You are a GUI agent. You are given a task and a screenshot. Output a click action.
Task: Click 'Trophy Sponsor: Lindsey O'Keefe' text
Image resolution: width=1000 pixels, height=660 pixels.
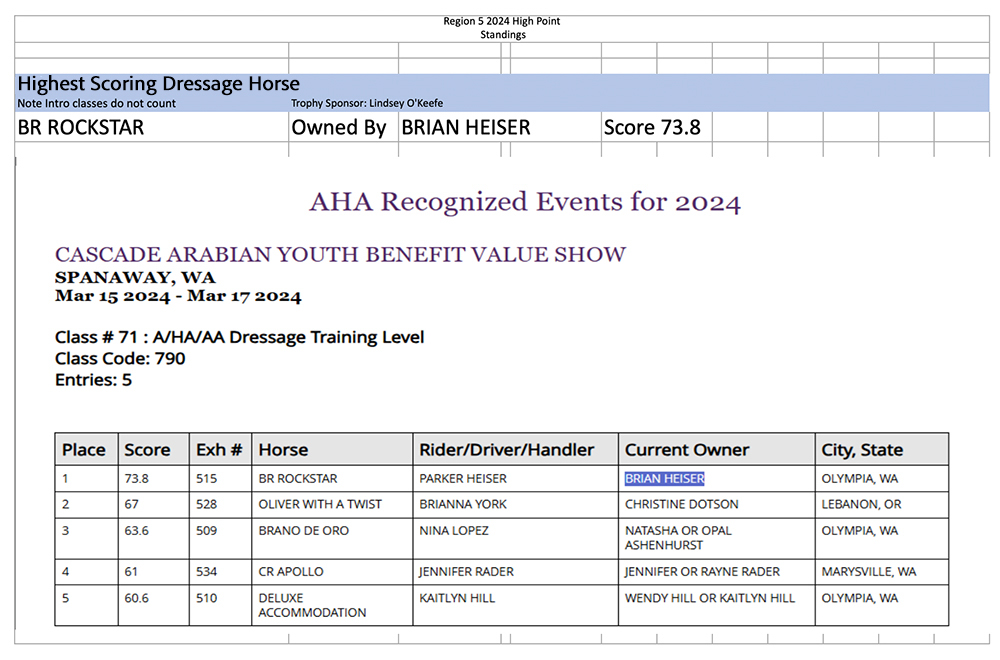click(367, 103)
